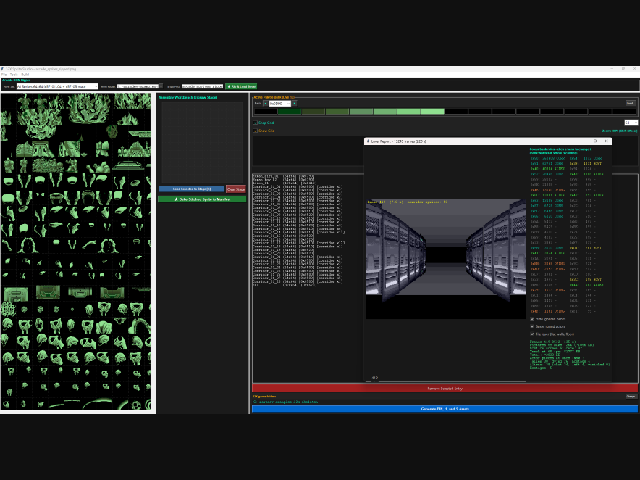Viewport: 640px width, 480px height.
Task: Toggle first checkbox under preview register table
Action: point(532,319)
